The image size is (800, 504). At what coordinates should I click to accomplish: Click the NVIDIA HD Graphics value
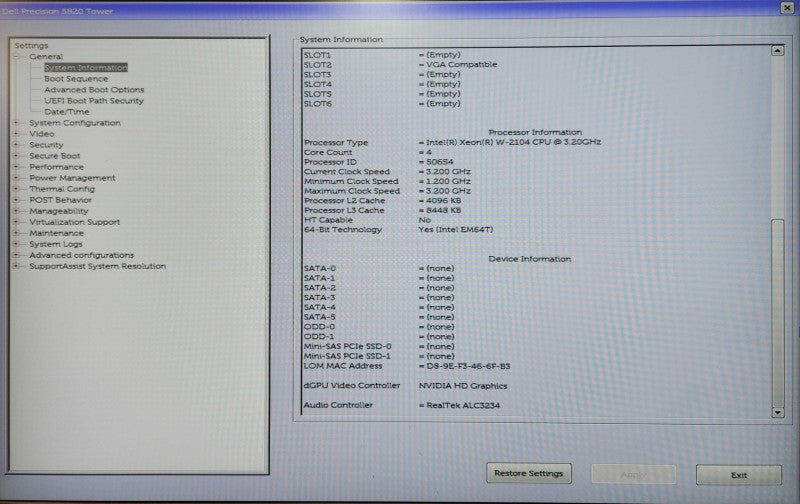coord(463,386)
